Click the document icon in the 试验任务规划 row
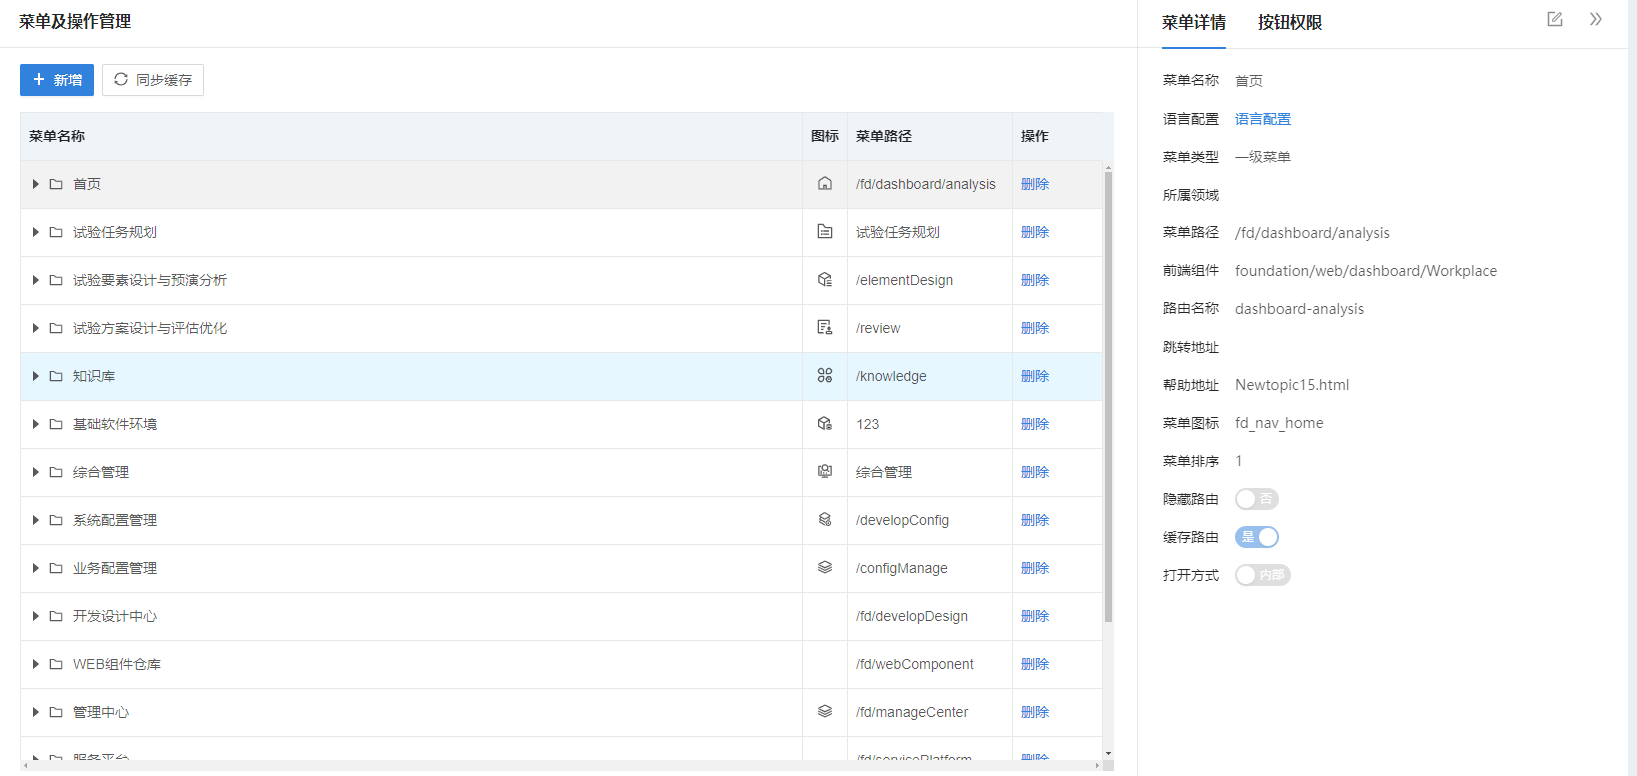The image size is (1637, 776). 825,232
